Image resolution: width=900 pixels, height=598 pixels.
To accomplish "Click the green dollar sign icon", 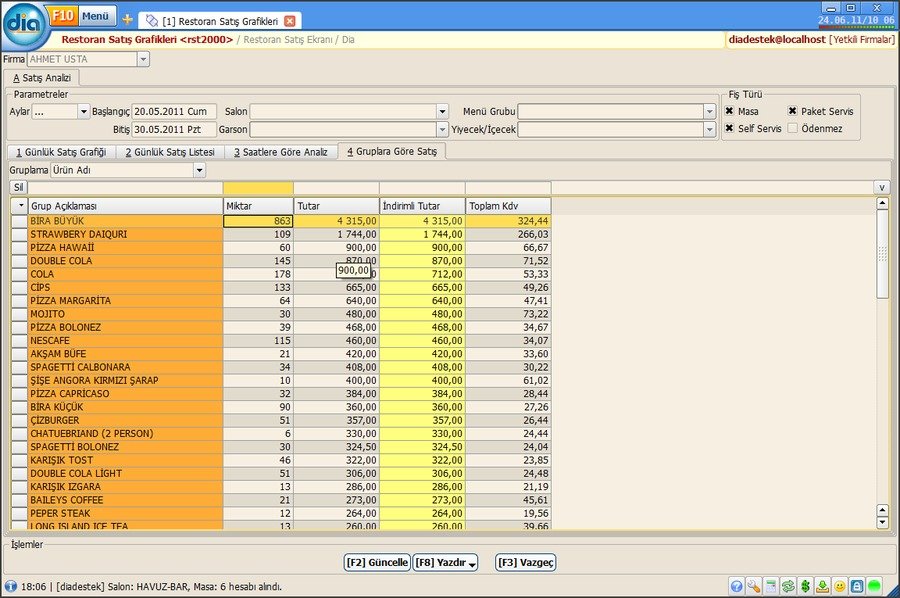I will [805, 586].
